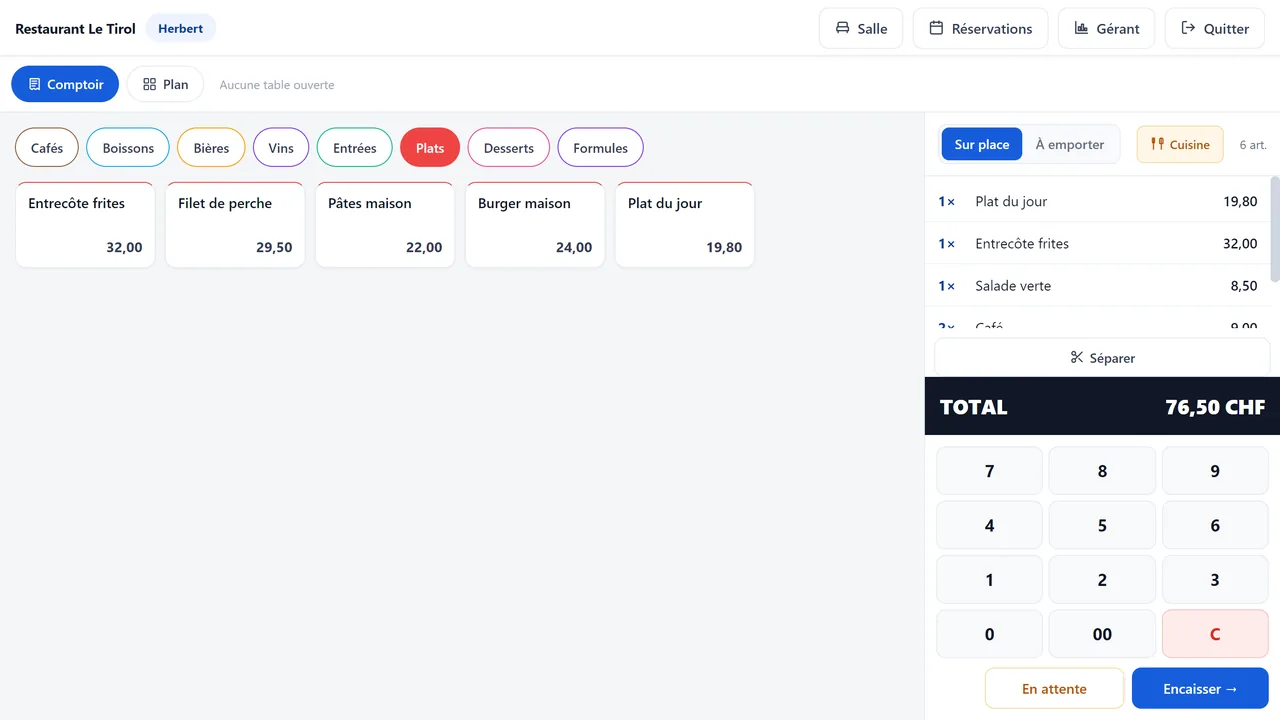Switch to the Formules category

pos(600,148)
